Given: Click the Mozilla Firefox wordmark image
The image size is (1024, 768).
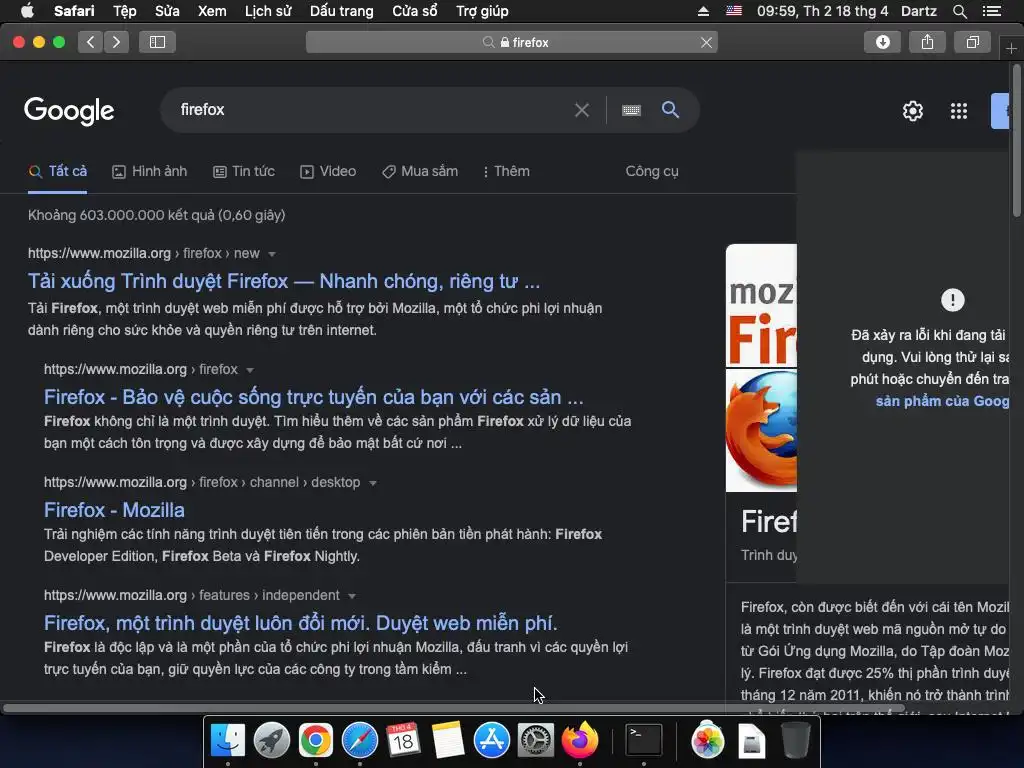Looking at the screenshot, I should pos(761,306).
